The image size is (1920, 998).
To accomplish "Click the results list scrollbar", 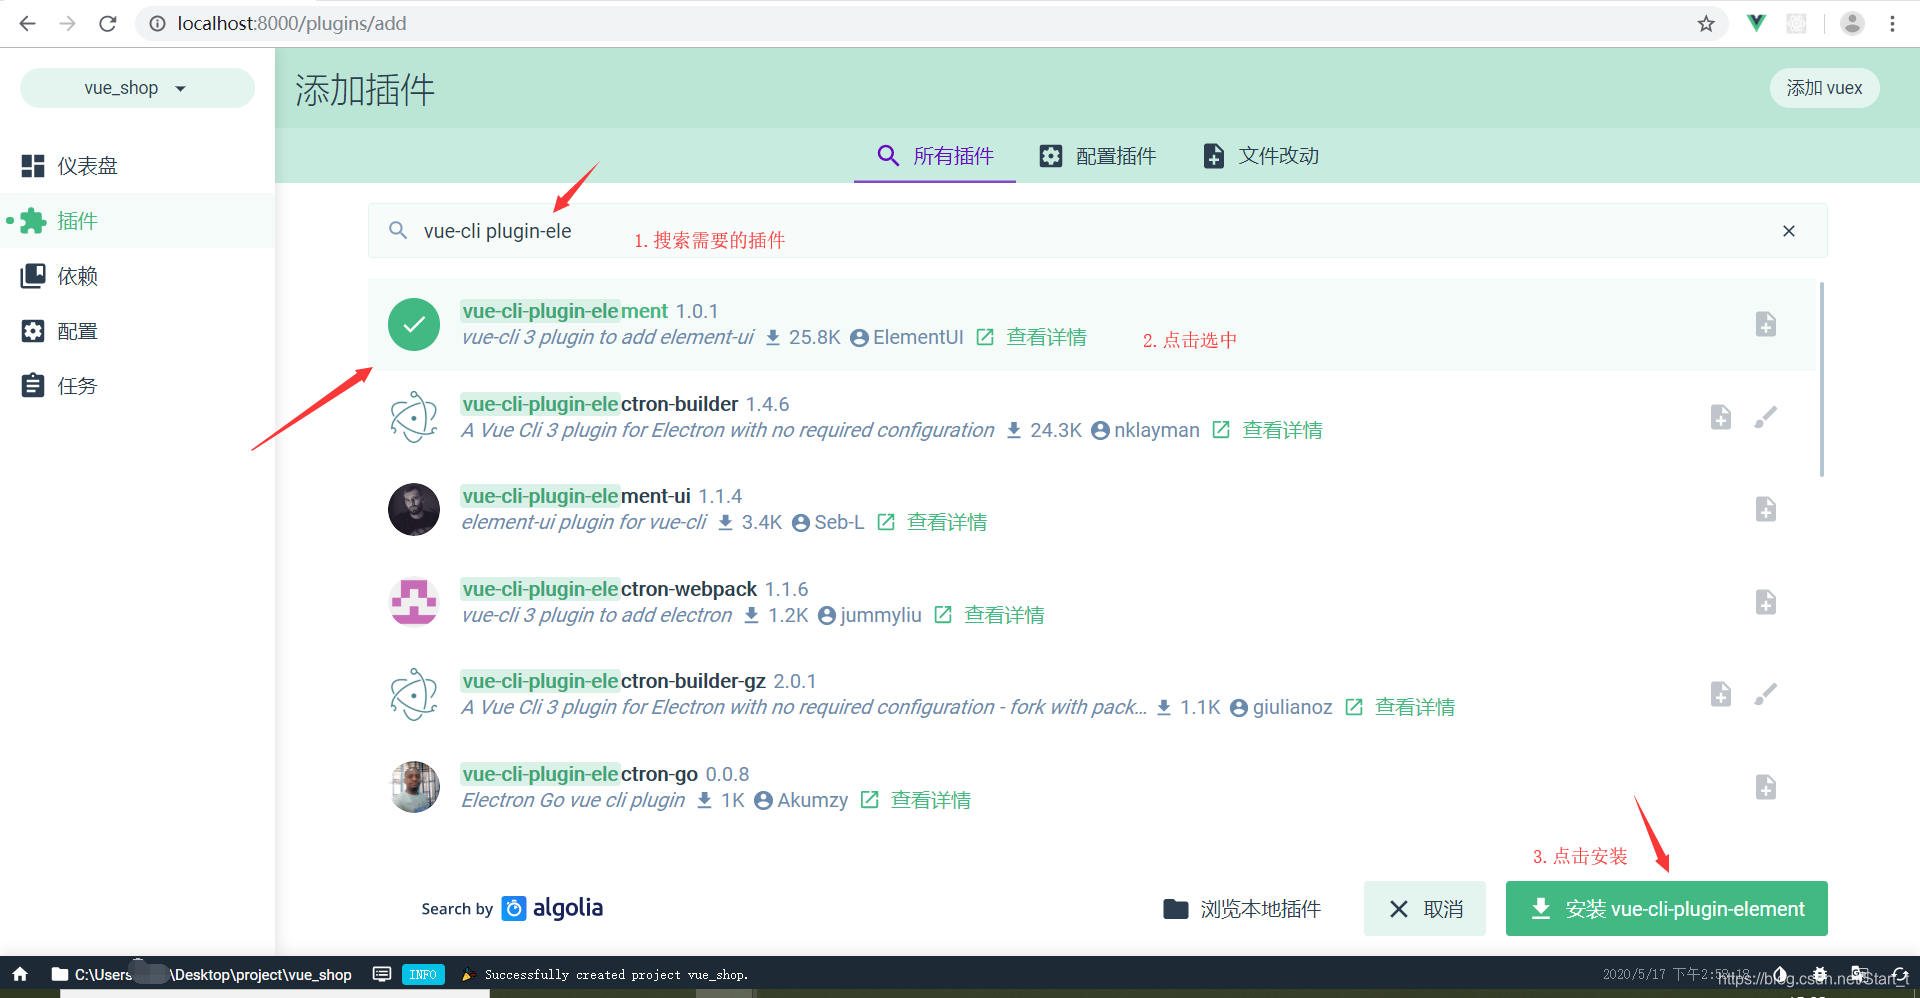I will 1821,380.
